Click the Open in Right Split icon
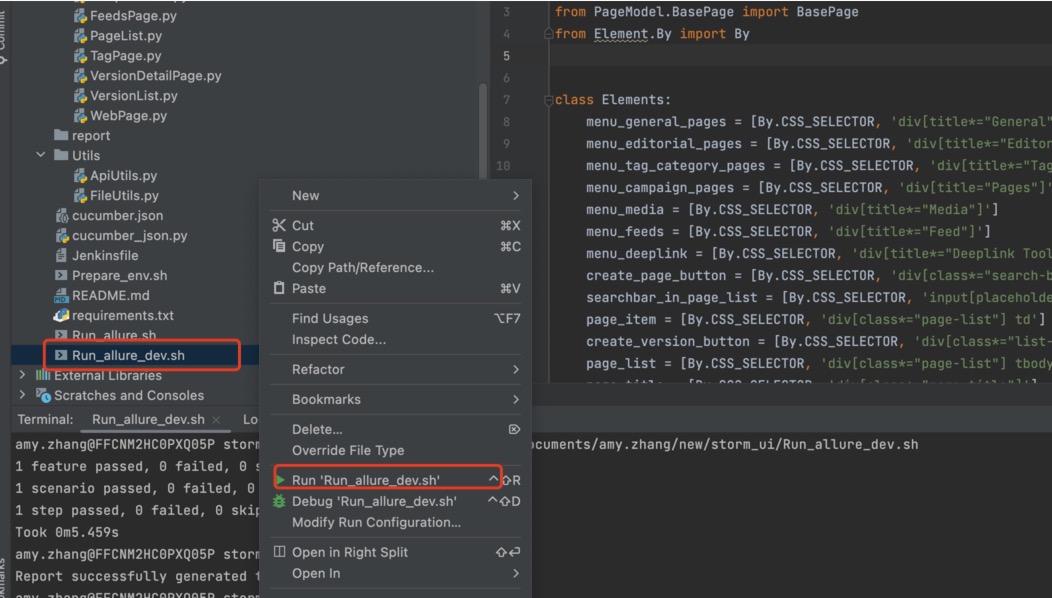The width and height of the screenshot is (1052, 598). tap(279, 552)
